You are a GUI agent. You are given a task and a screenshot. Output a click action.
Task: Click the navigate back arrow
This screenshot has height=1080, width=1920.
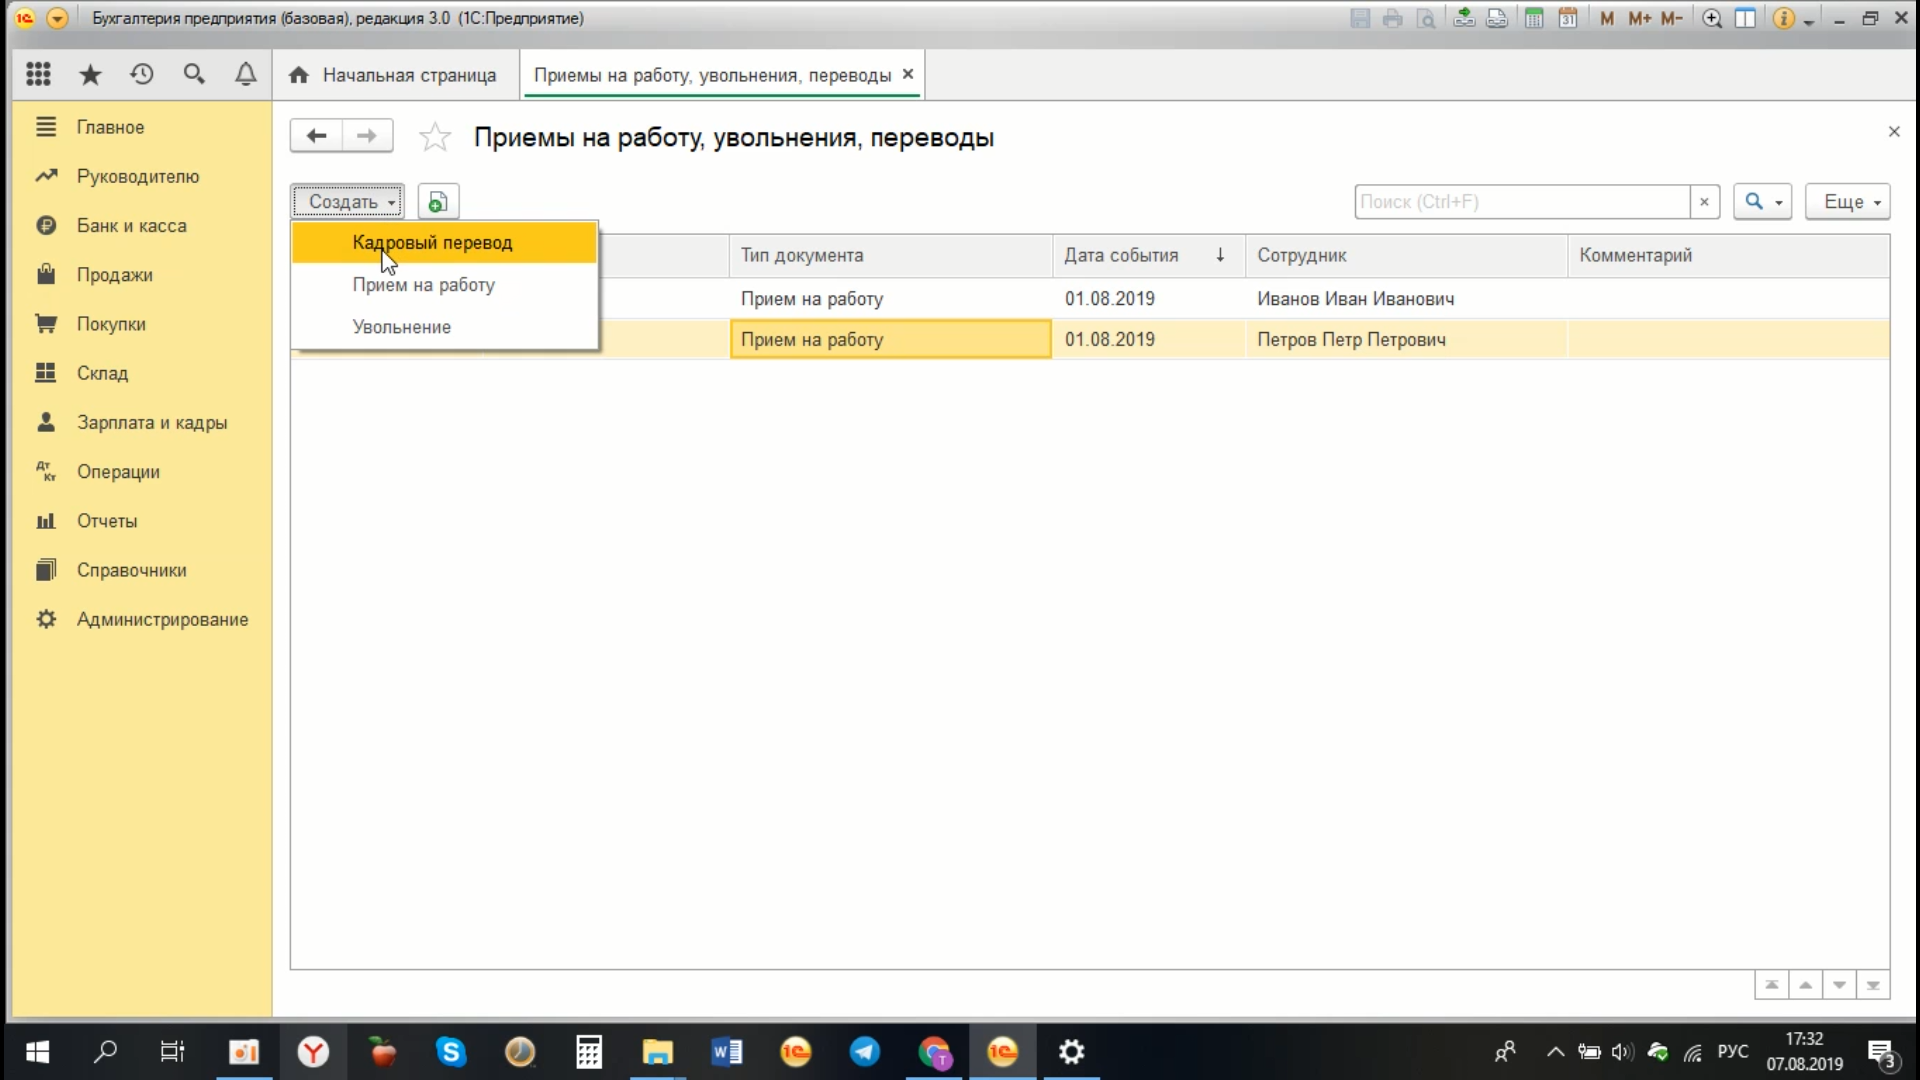[x=316, y=136]
